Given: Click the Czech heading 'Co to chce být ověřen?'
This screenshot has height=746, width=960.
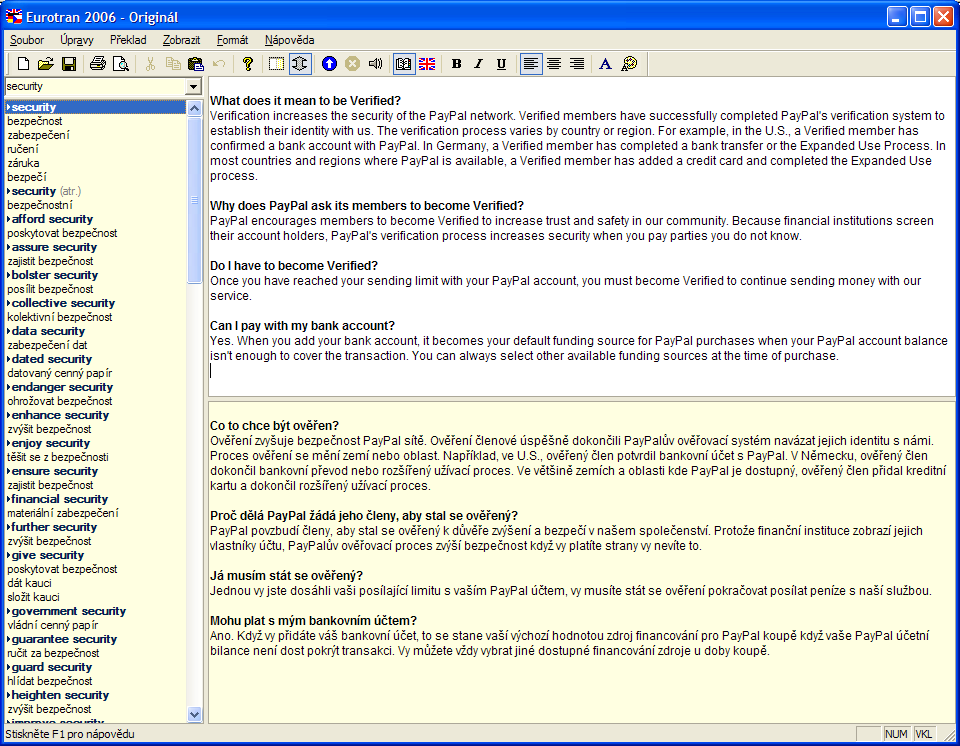Looking at the screenshot, I should pos(274,426).
